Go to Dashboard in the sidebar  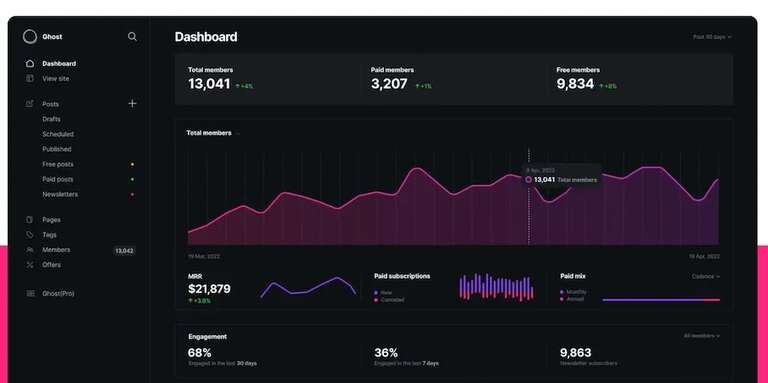[x=59, y=64]
